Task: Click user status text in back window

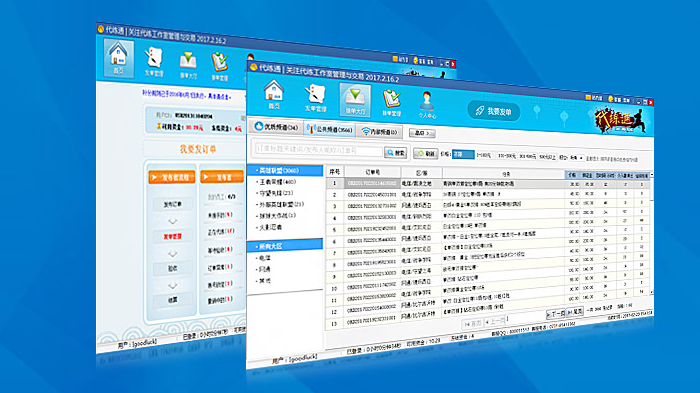Action: pyautogui.click(x=137, y=343)
